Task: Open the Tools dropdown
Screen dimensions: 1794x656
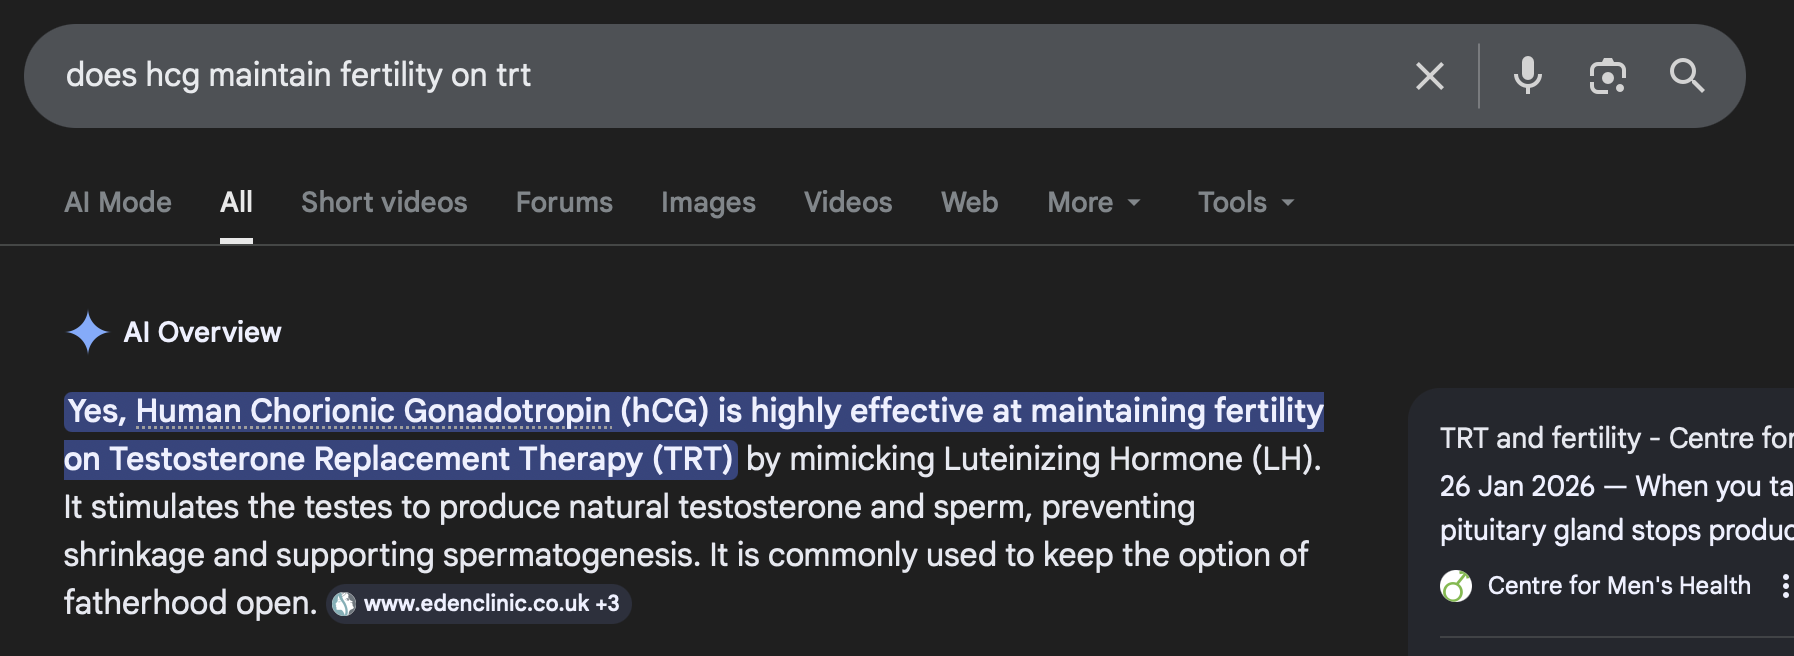Action: click(x=1245, y=202)
